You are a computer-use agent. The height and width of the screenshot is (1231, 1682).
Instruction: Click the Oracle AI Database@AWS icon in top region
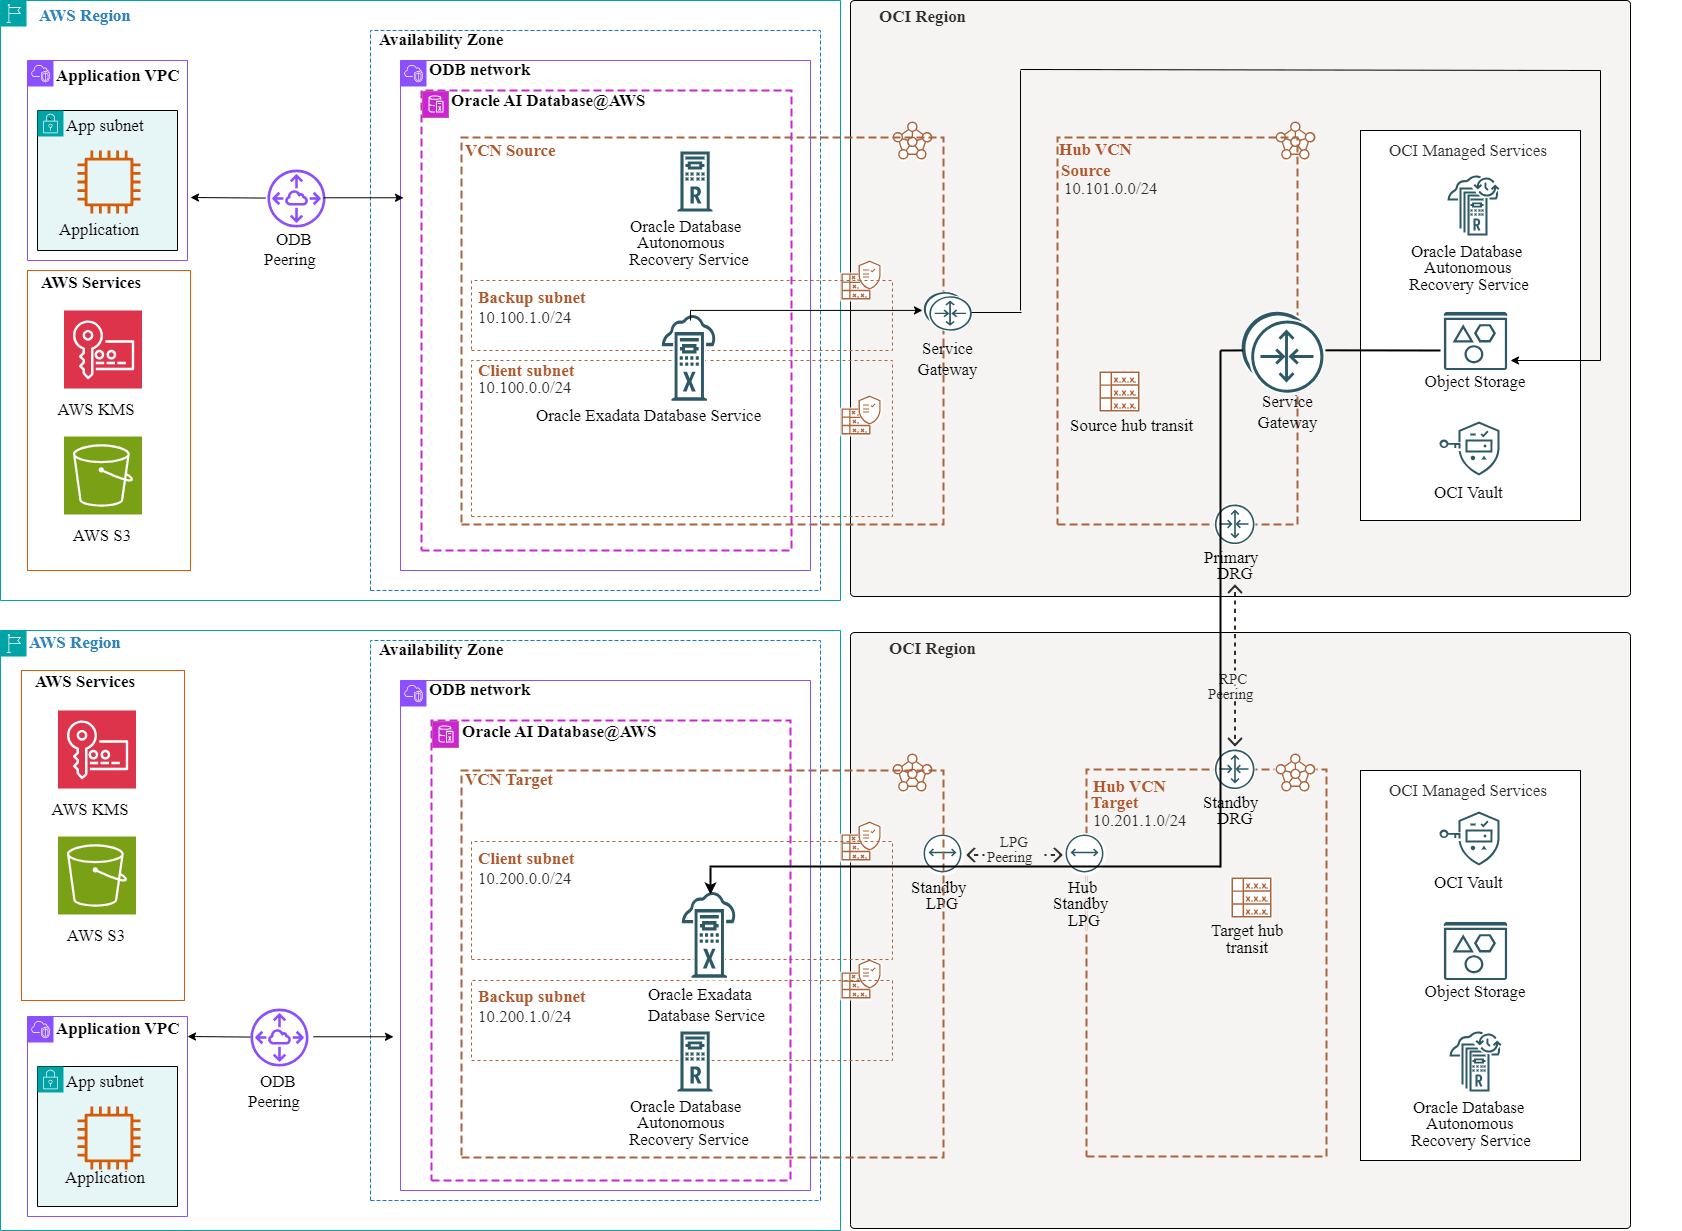pos(434,103)
